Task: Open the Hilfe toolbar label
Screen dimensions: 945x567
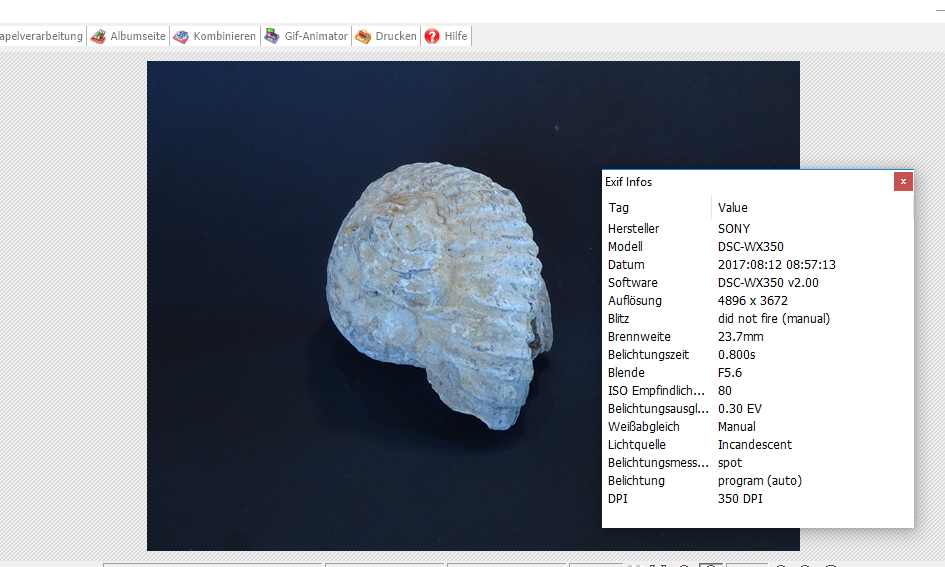Action: (456, 36)
